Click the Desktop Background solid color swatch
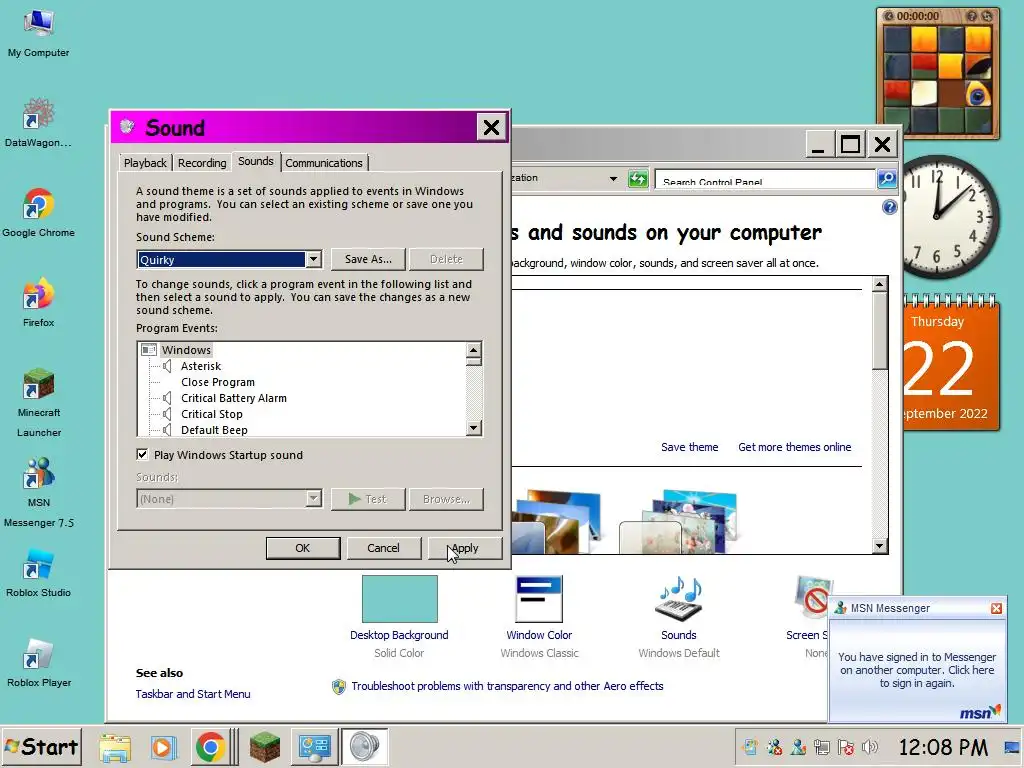Viewport: 1024px width, 768px height. (x=400, y=599)
